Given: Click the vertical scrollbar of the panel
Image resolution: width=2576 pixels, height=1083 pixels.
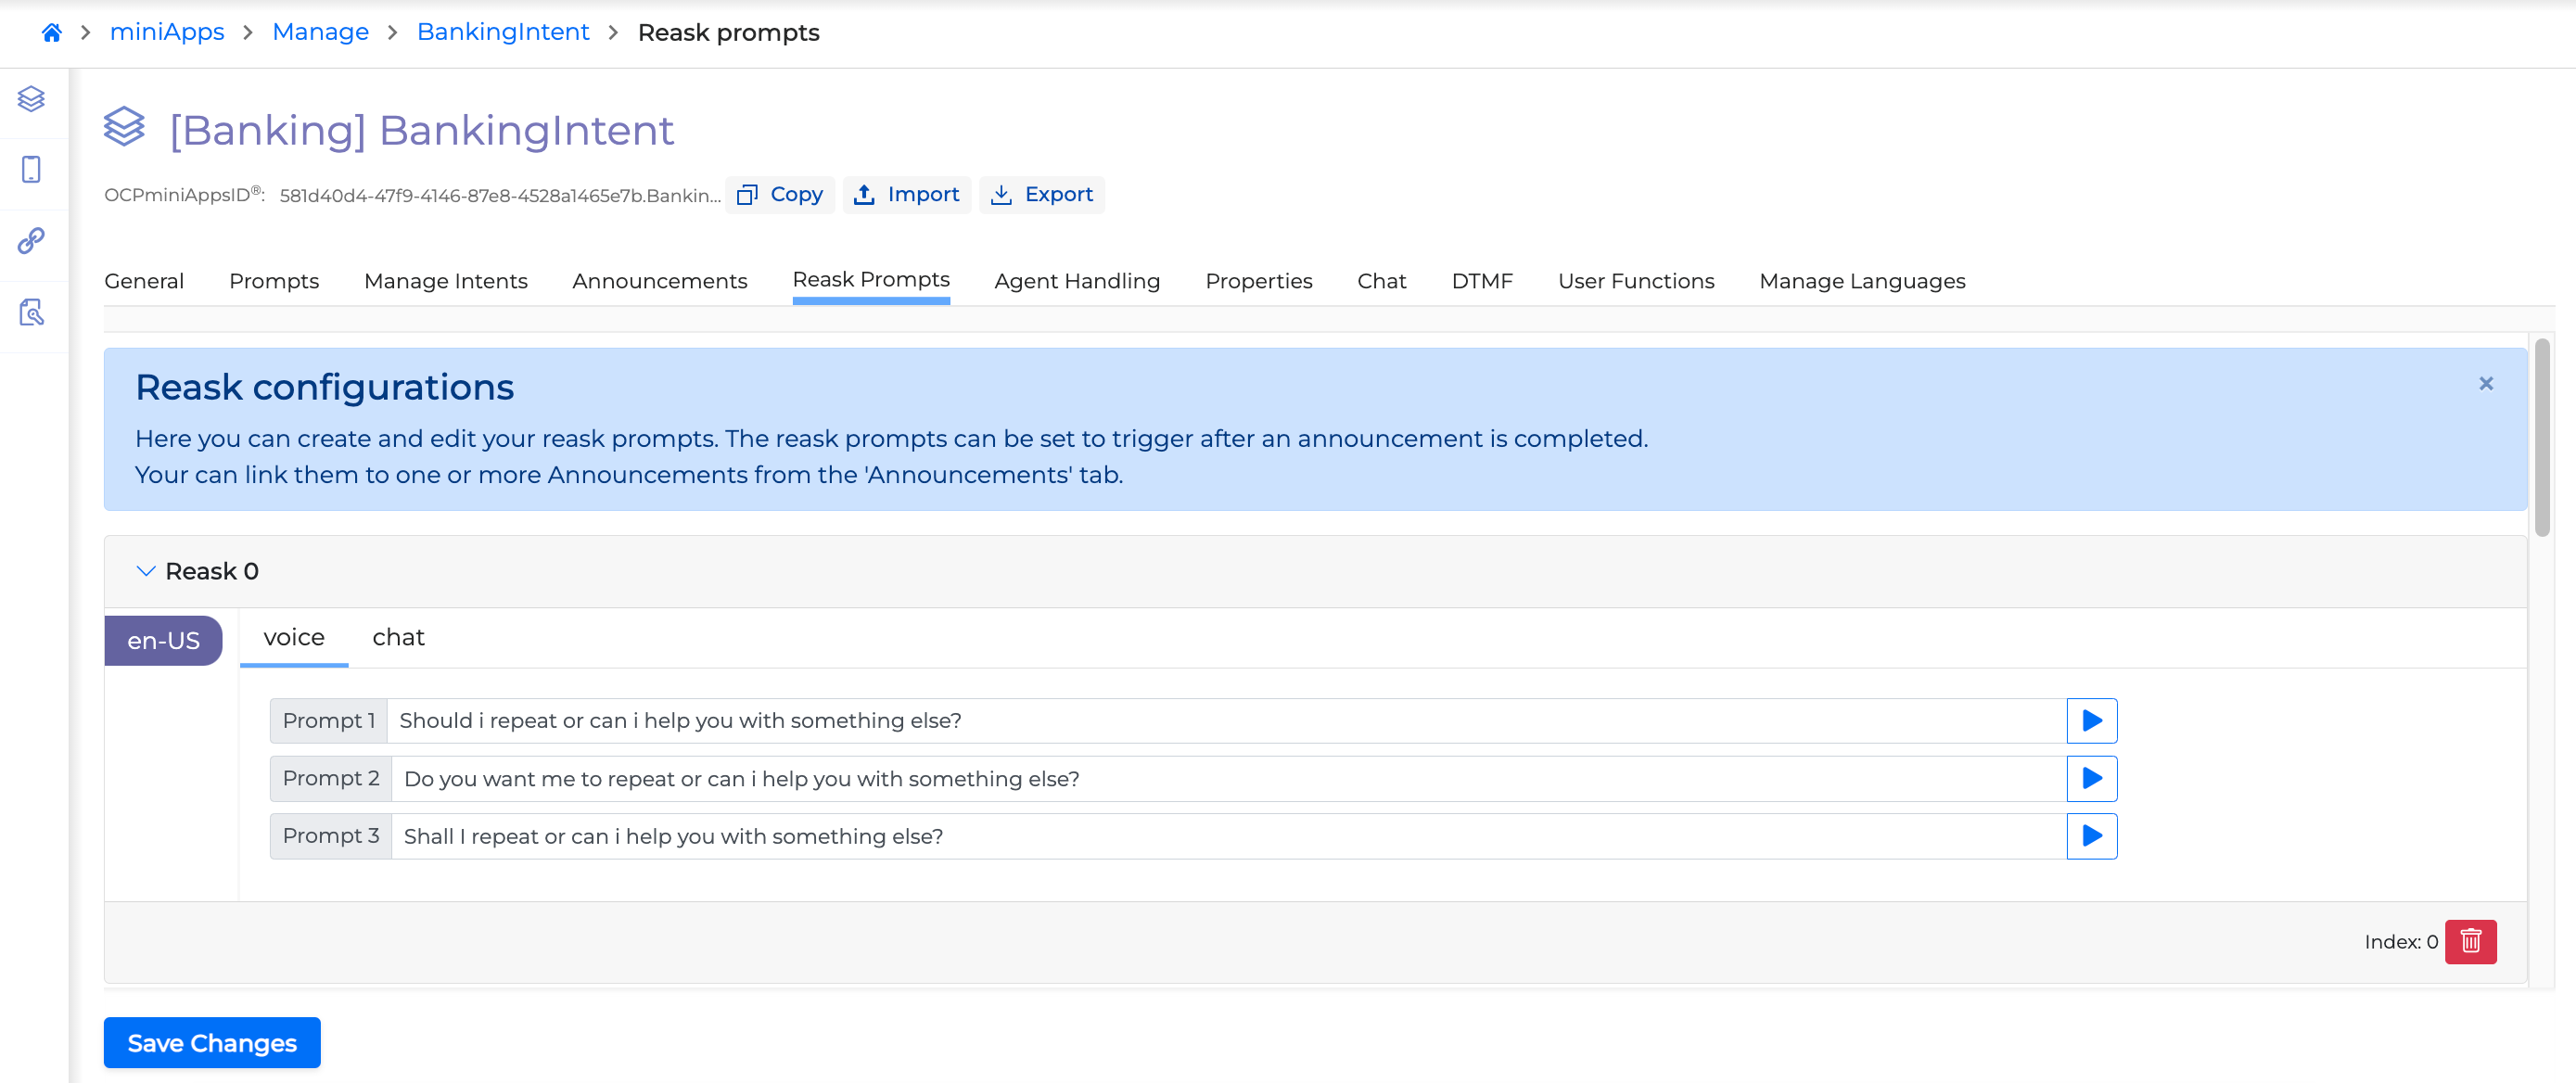Looking at the screenshot, I should tap(2541, 436).
